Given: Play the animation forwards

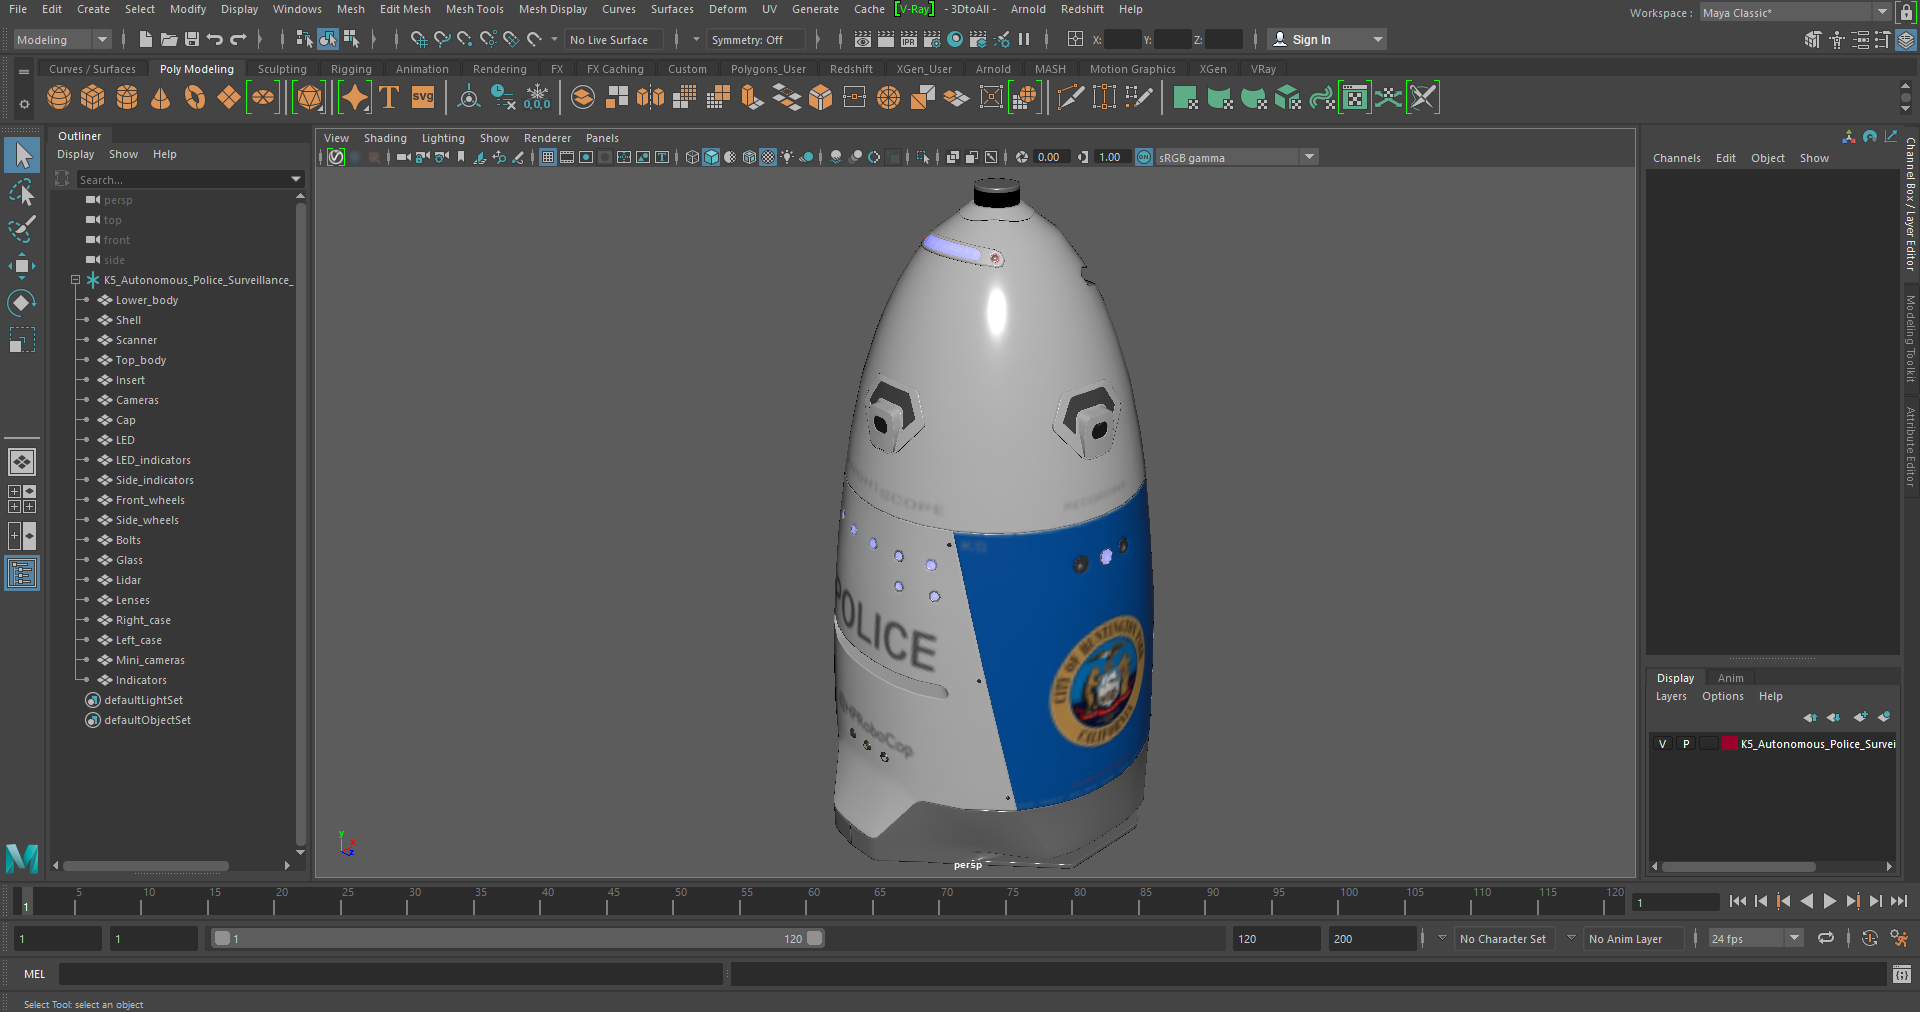Looking at the screenshot, I should [x=1829, y=901].
